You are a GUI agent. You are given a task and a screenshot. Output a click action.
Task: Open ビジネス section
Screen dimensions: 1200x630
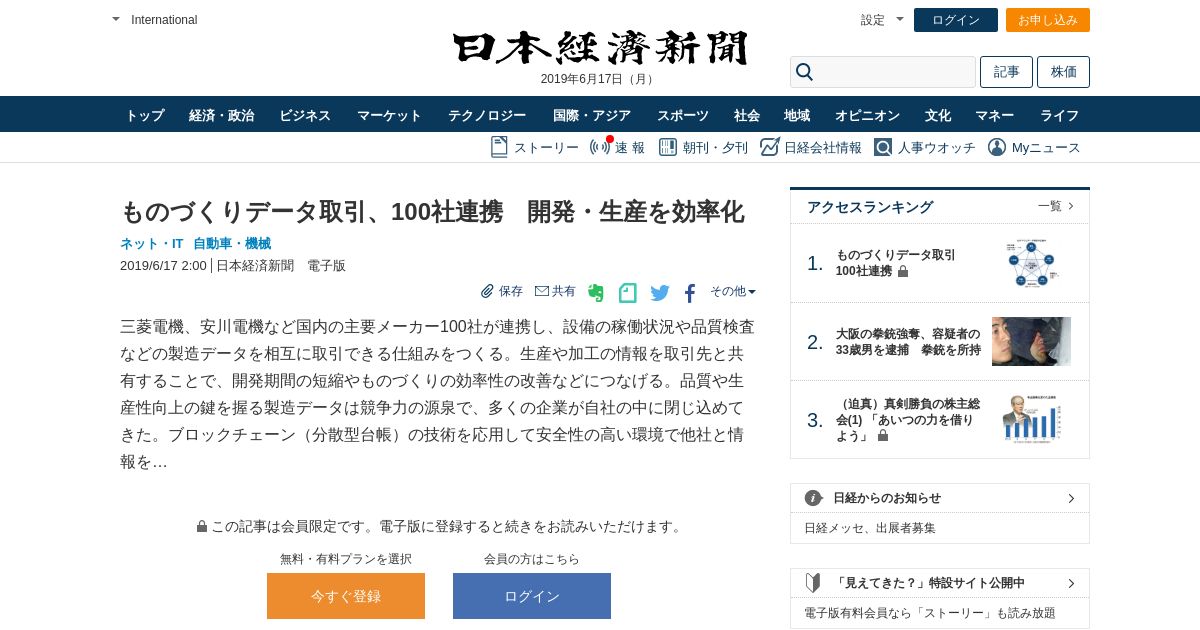(305, 115)
